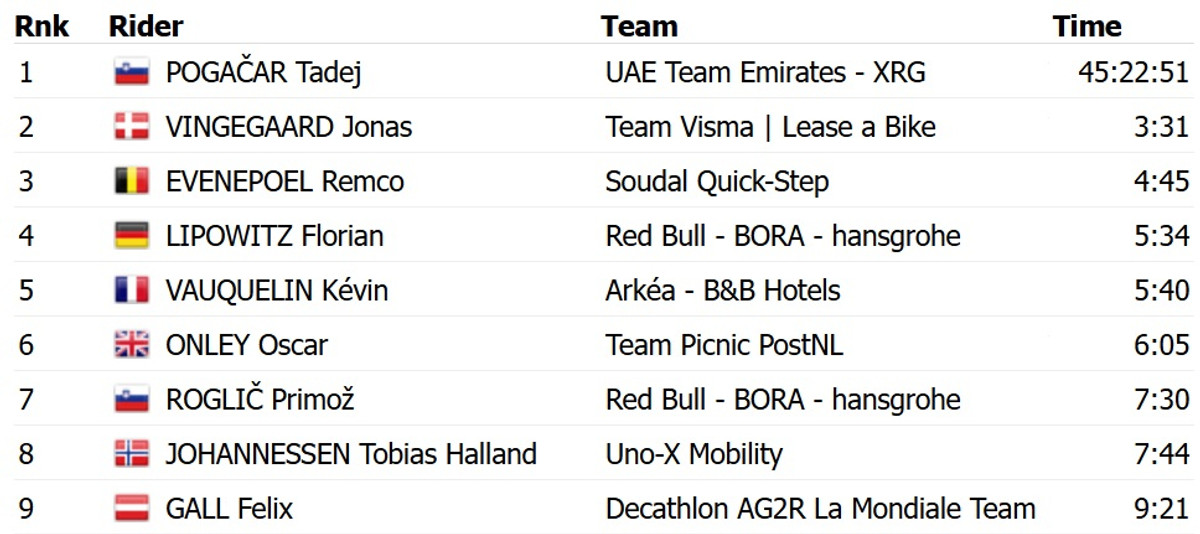The image size is (1200, 534).
Task: Open Uno-X Mobility team page
Action: point(693,454)
